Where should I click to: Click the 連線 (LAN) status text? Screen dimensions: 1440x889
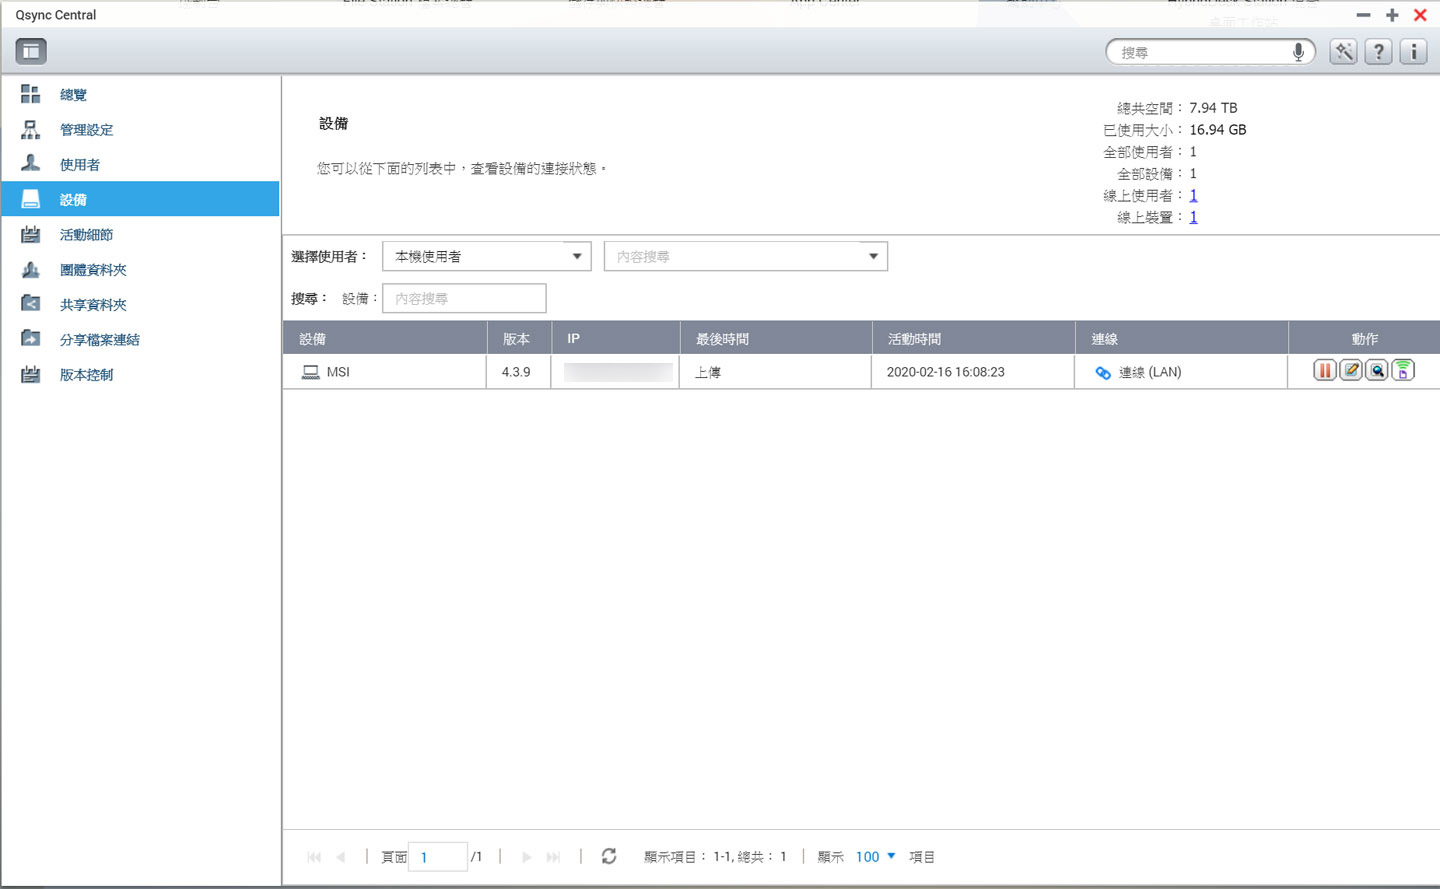pos(1150,372)
